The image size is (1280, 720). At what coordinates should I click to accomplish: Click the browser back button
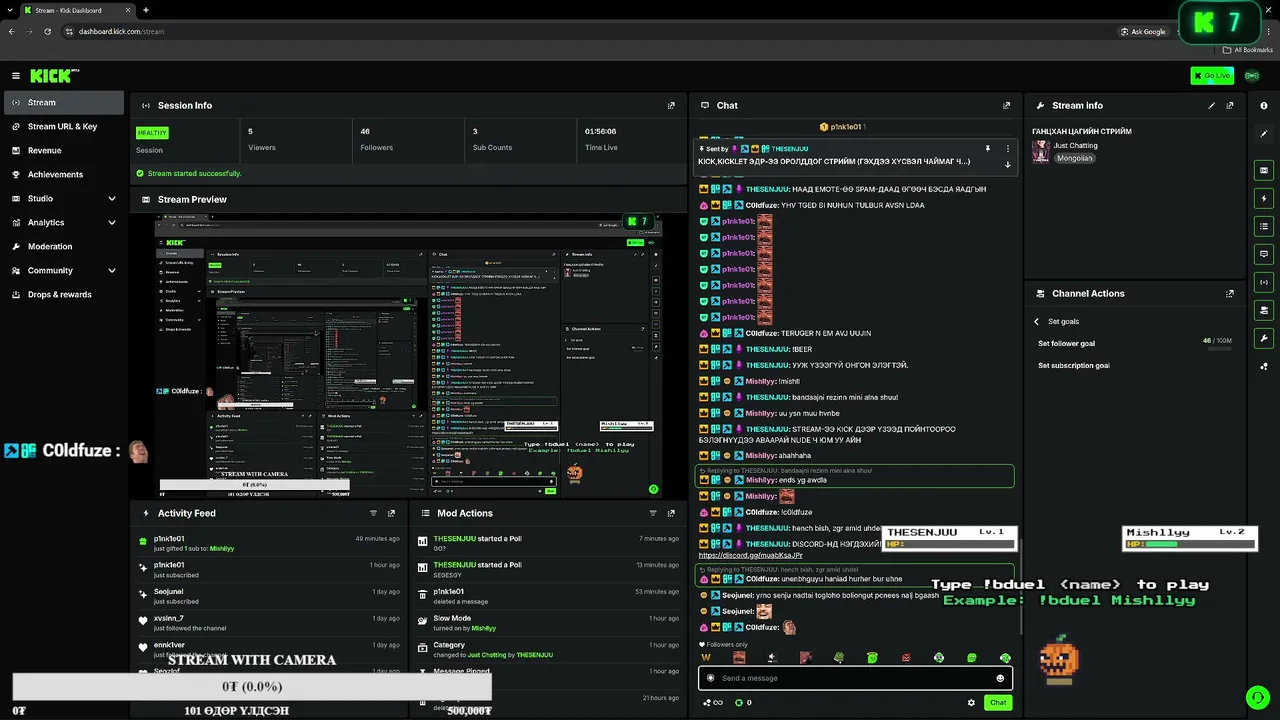[x=11, y=31]
